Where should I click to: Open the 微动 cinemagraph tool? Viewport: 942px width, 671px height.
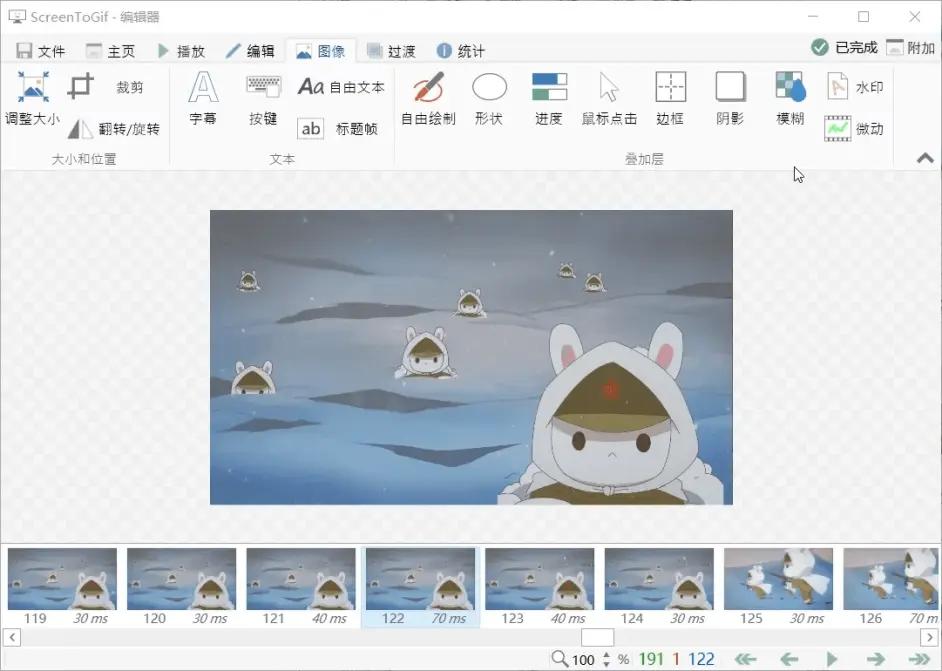[x=854, y=129]
